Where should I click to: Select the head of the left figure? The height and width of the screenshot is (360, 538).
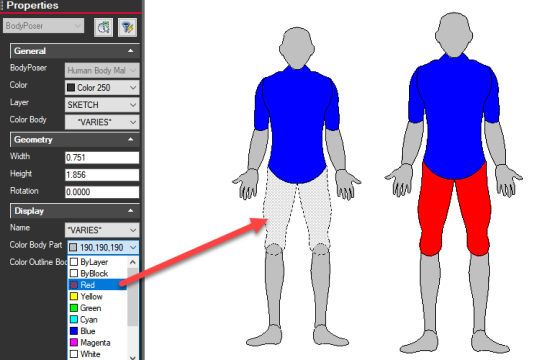[x=297, y=48]
